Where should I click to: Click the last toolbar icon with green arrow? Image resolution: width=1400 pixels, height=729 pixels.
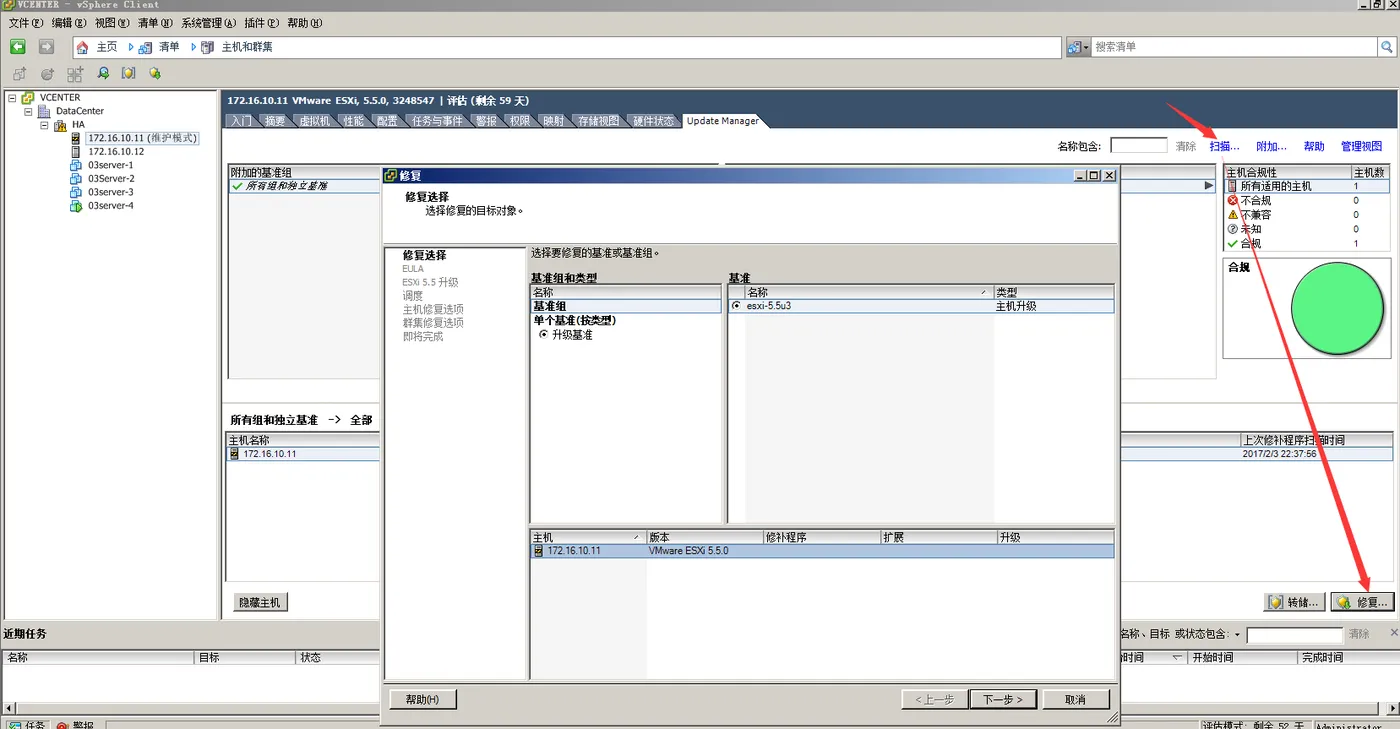click(155, 73)
